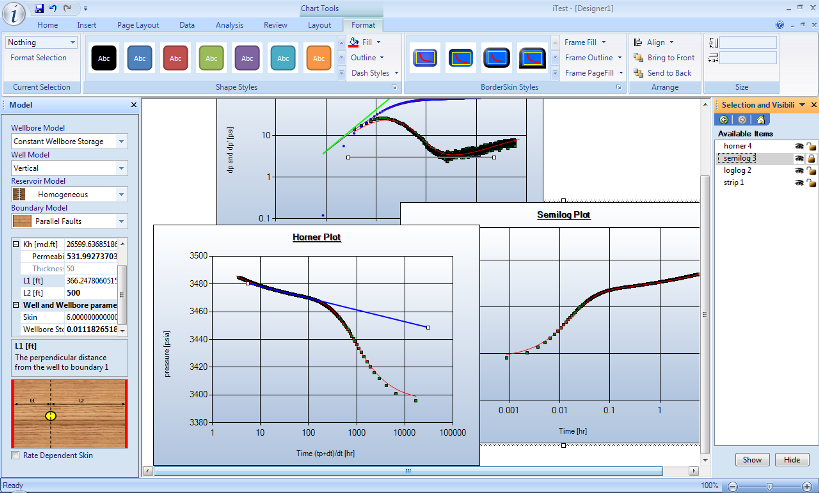This screenshot has height=493, width=819.
Task: Toggle visibility eye for strip 1
Action: 799,183
